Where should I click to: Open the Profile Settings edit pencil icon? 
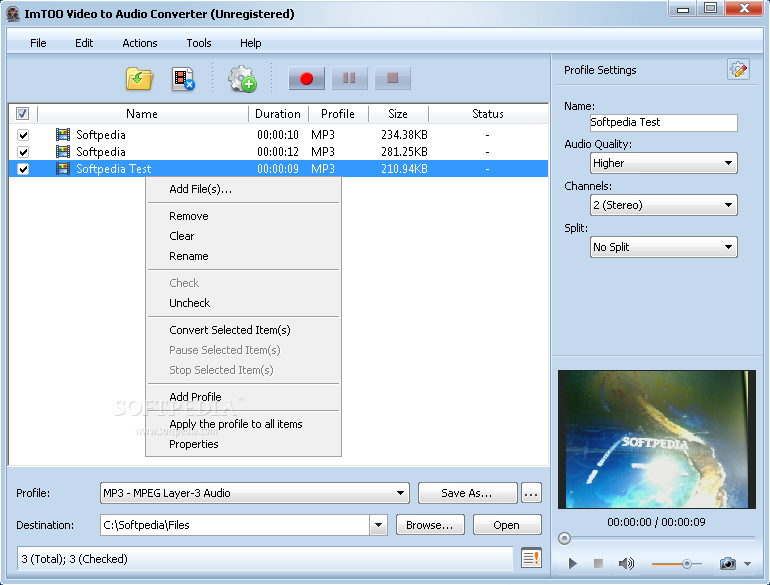[x=738, y=70]
